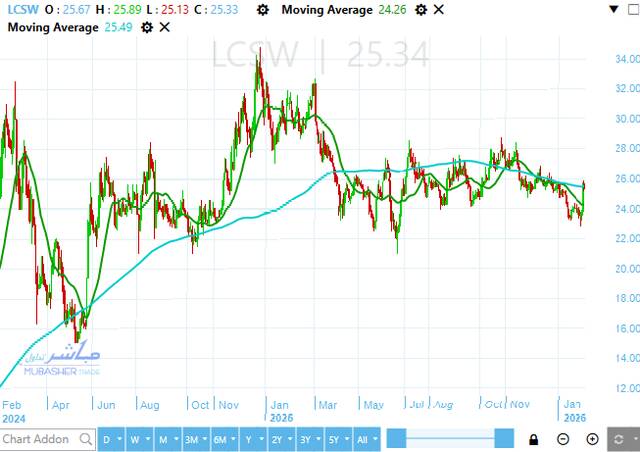
Task: Expand the All range dropdown
Action: [367, 439]
